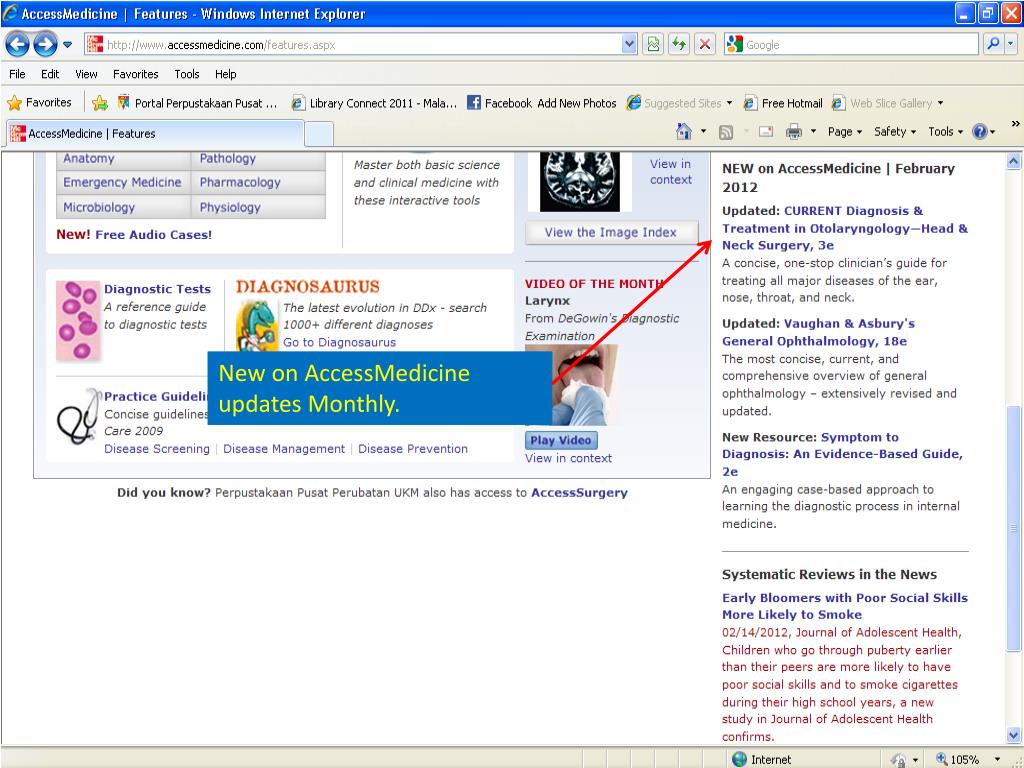Click the RSS Feeds icon
Viewport: 1024px width, 768px height.
pyautogui.click(x=726, y=132)
